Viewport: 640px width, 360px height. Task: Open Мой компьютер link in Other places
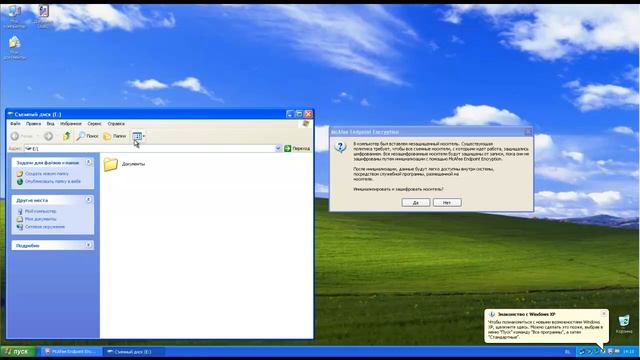(x=40, y=211)
